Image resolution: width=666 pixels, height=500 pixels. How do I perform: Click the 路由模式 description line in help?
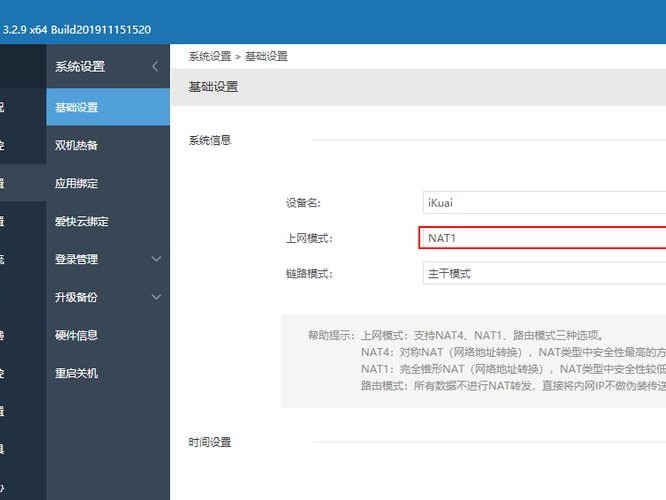[x=514, y=386]
